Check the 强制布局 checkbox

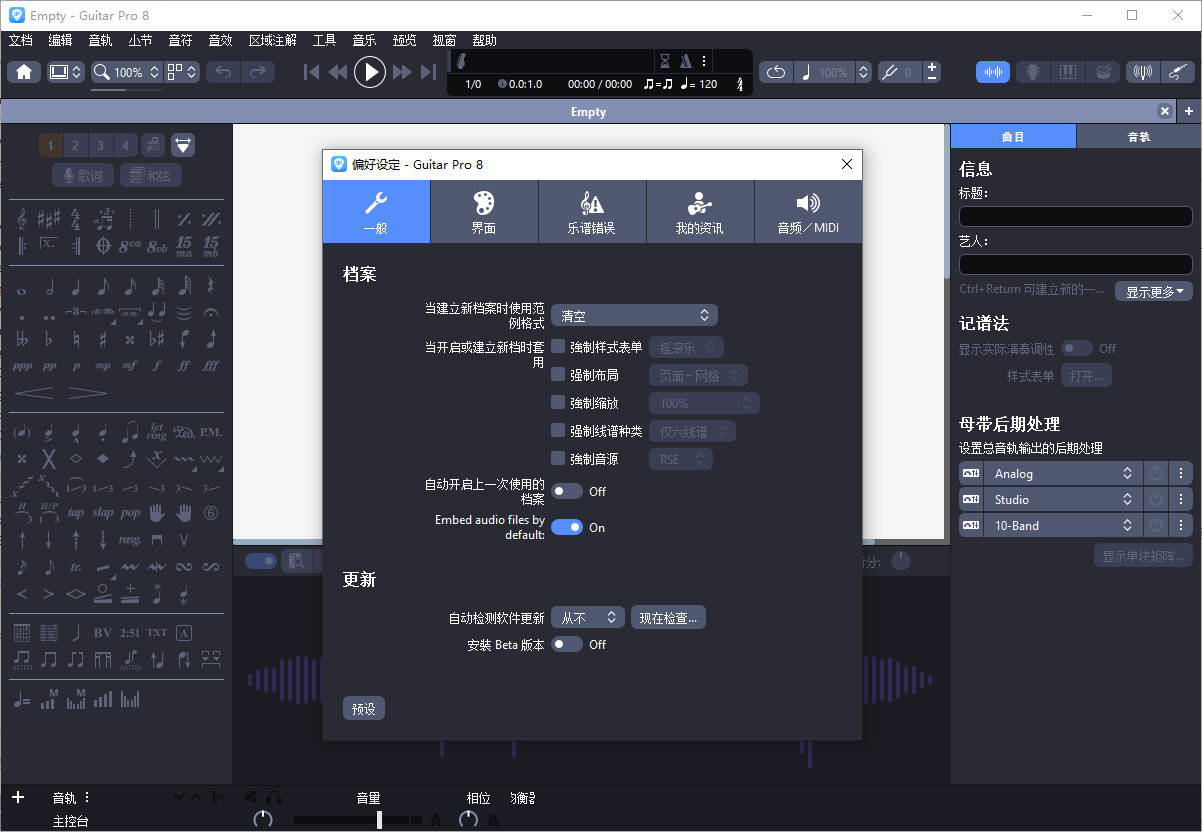558,375
